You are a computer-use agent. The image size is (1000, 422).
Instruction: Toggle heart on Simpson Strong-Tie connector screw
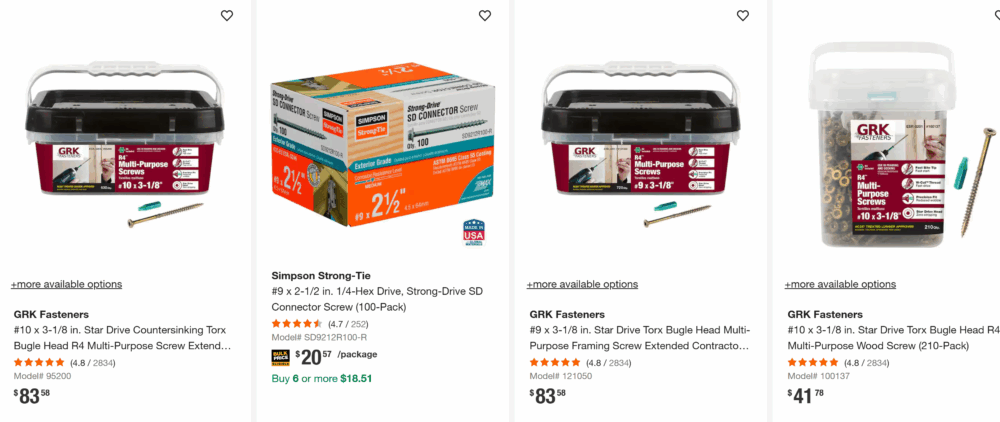(x=485, y=16)
